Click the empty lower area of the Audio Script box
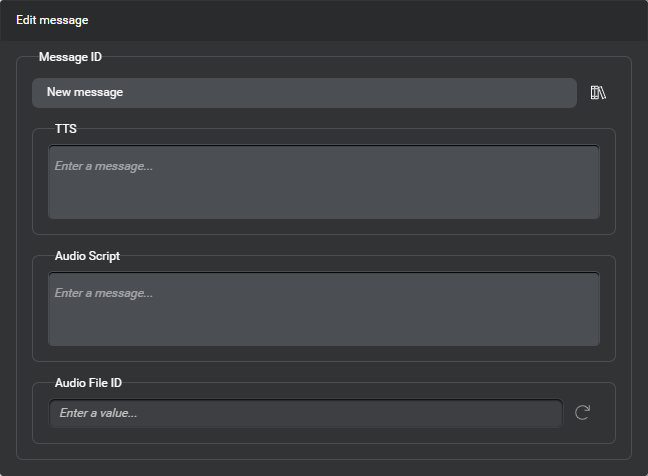 (324, 331)
